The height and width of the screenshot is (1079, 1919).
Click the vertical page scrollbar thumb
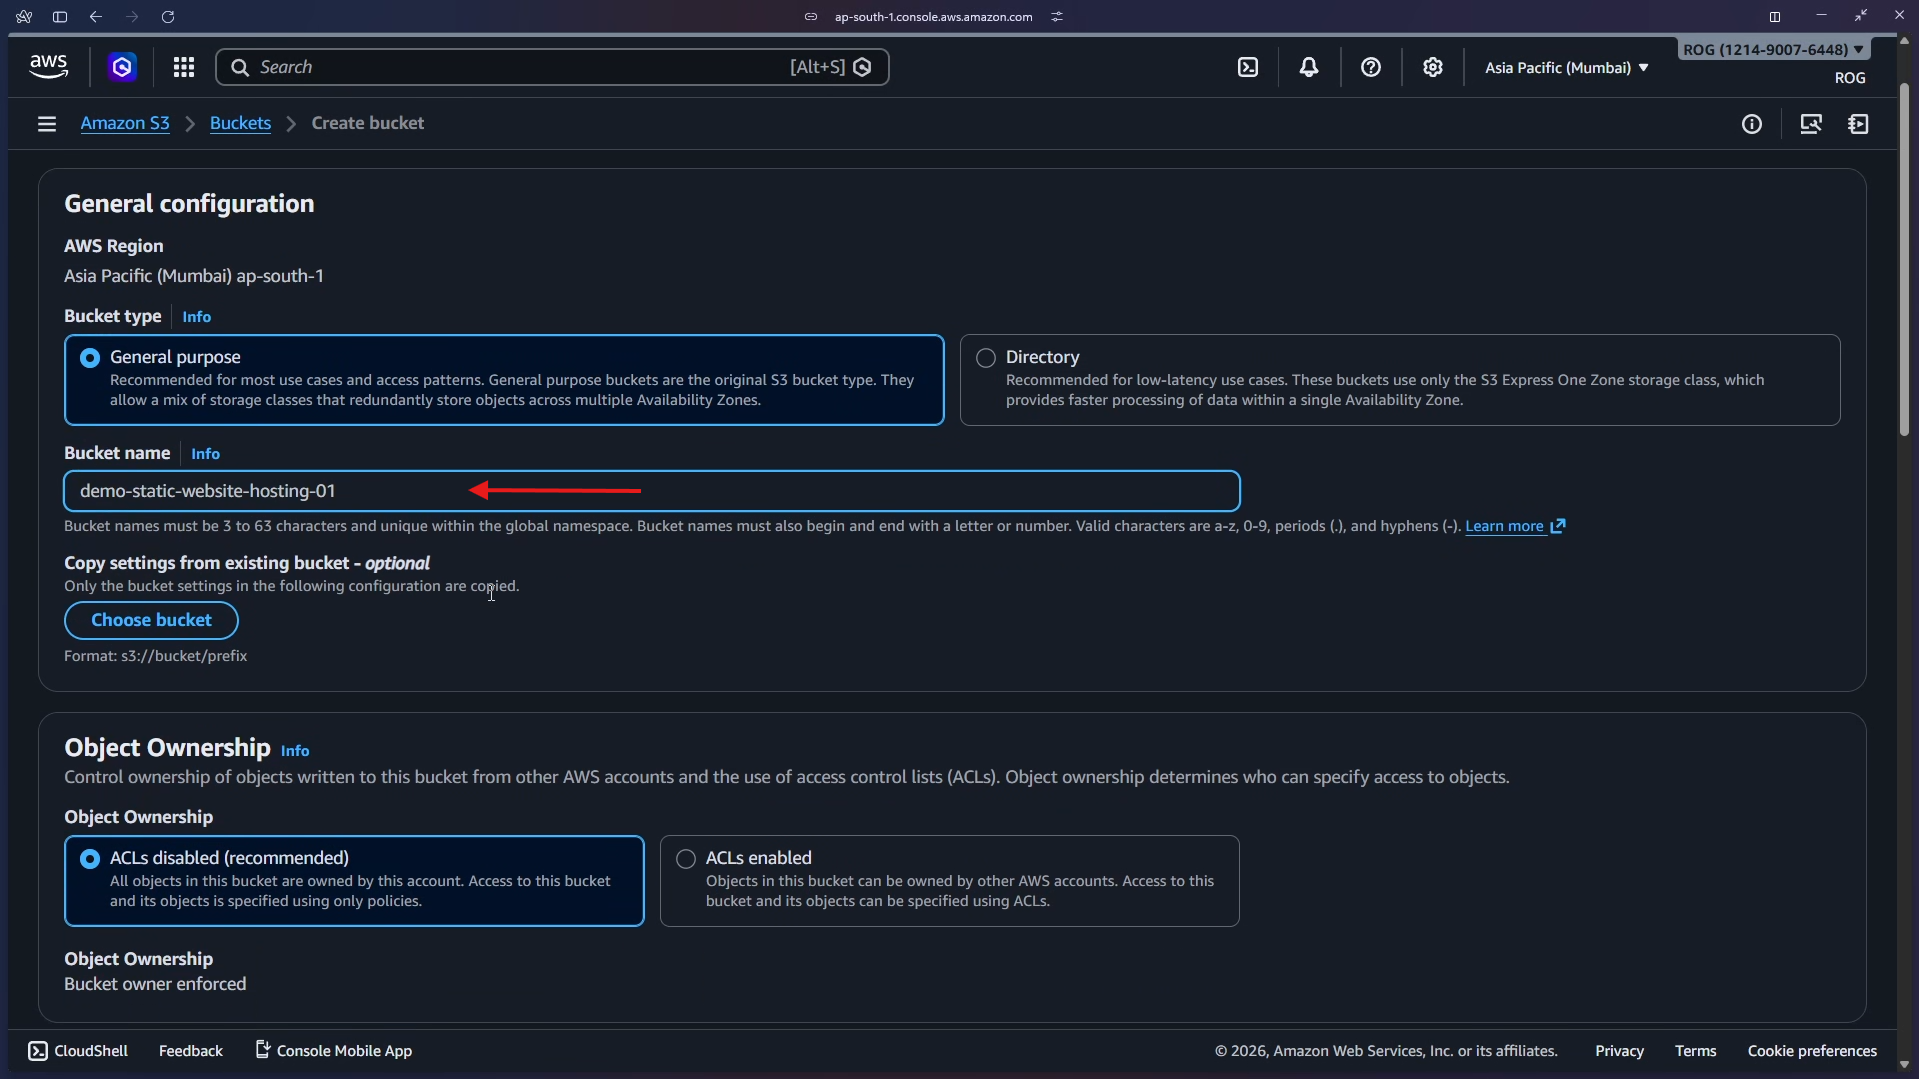pyautogui.click(x=1904, y=260)
